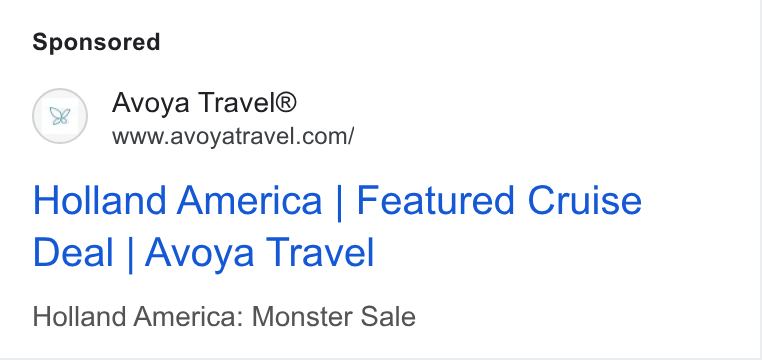Click the word "America" in the blue headline
Image resolution: width=762 pixels, height=360 pixels.
tap(249, 200)
